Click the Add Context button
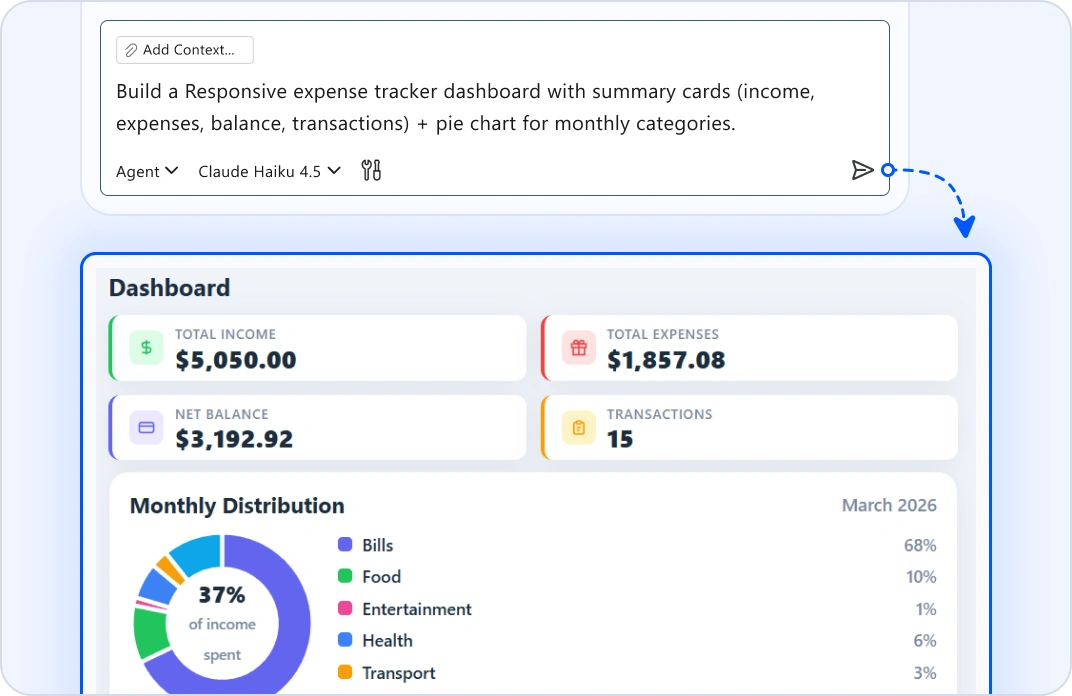This screenshot has width=1072, height=696. click(185, 50)
